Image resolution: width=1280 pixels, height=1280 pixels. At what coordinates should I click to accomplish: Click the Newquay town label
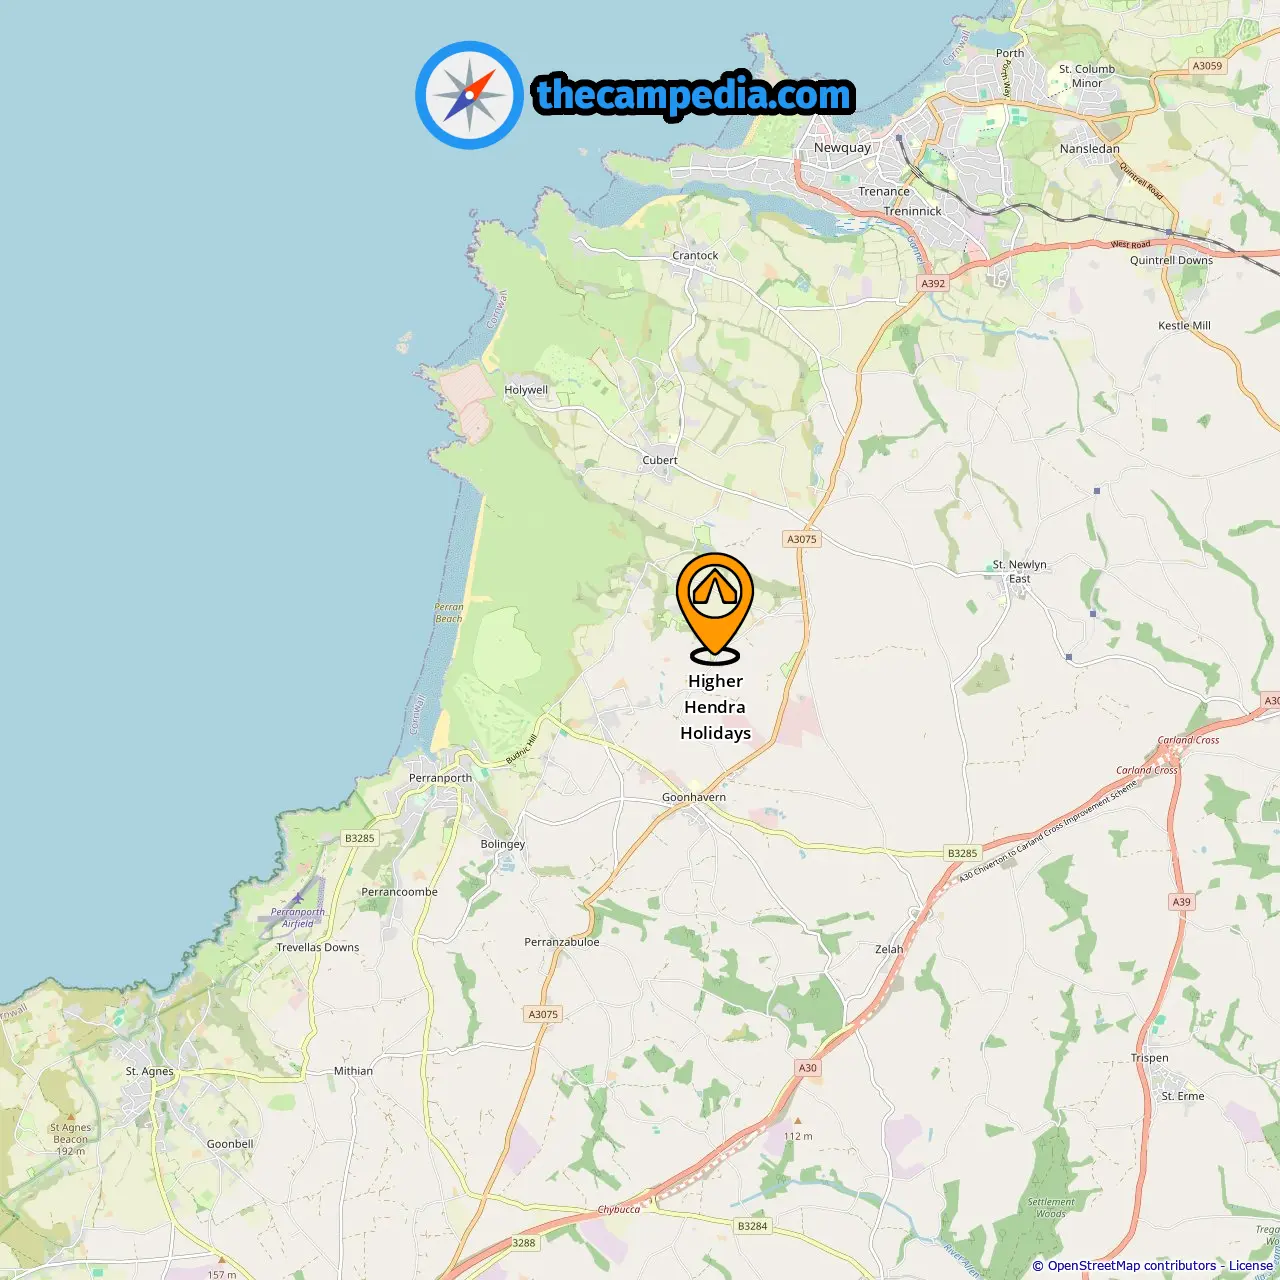(842, 147)
